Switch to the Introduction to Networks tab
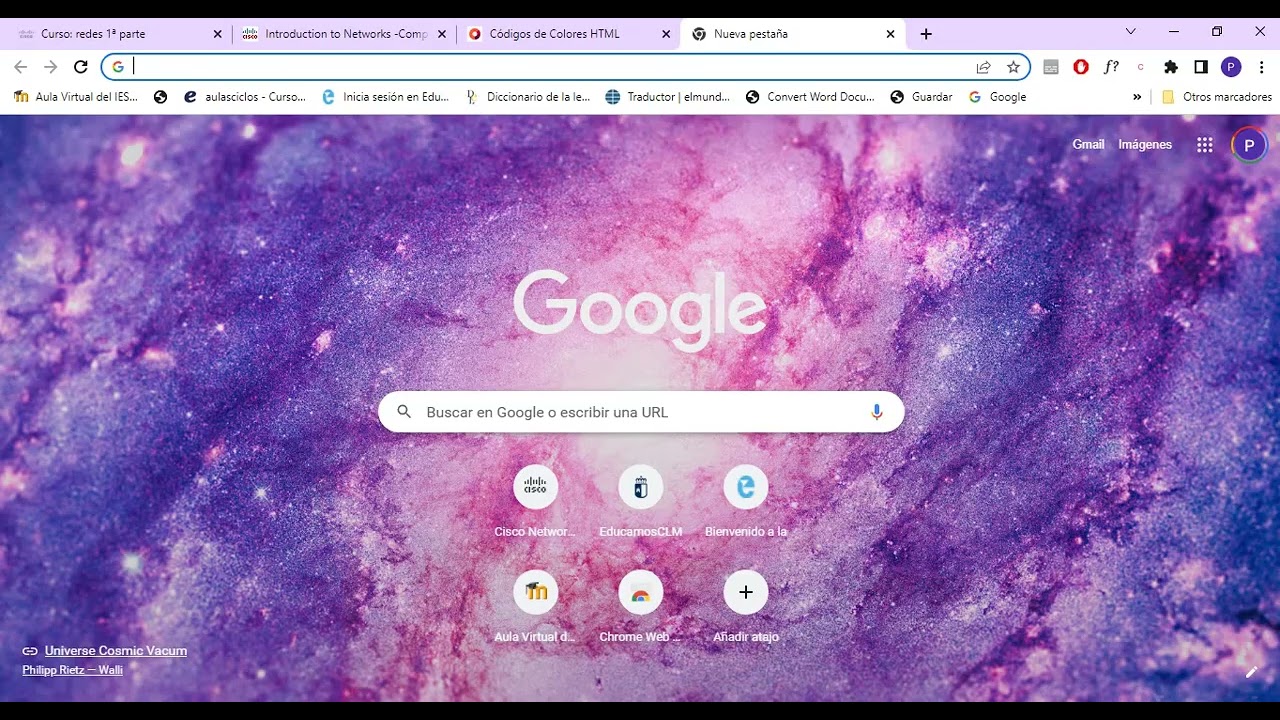This screenshot has height=720, width=1280. point(344,34)
